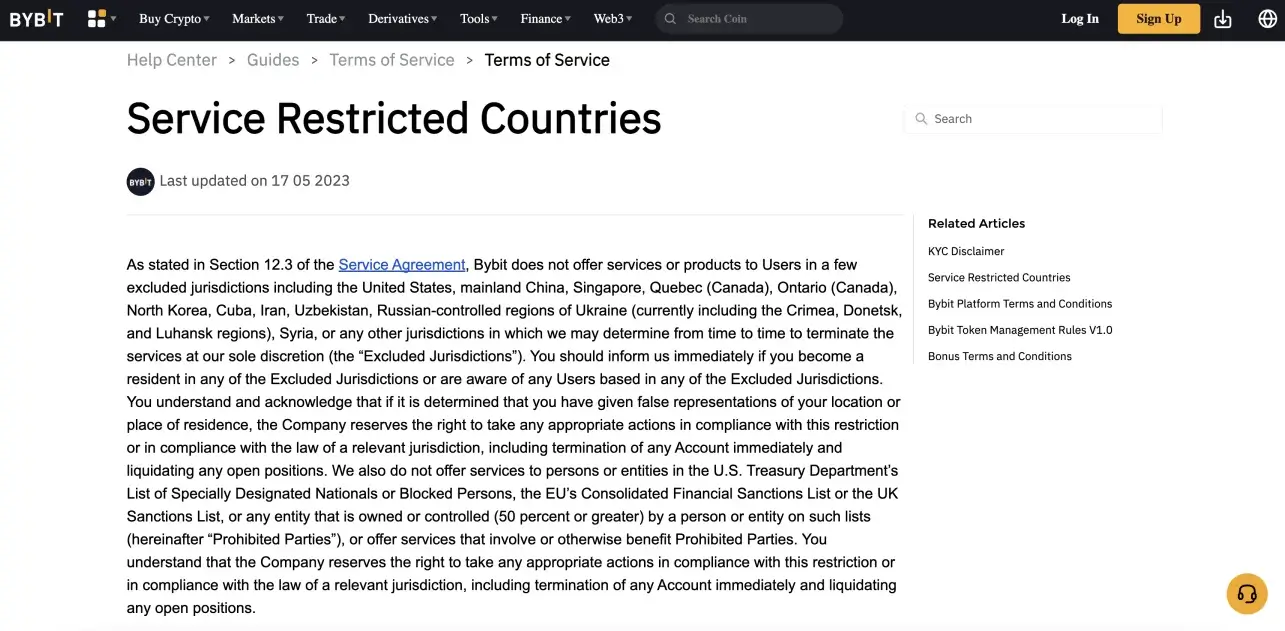Open the Buy Crypto dropdown
The width and height of the screenshot is (1285, 631).
click(170, 18)
